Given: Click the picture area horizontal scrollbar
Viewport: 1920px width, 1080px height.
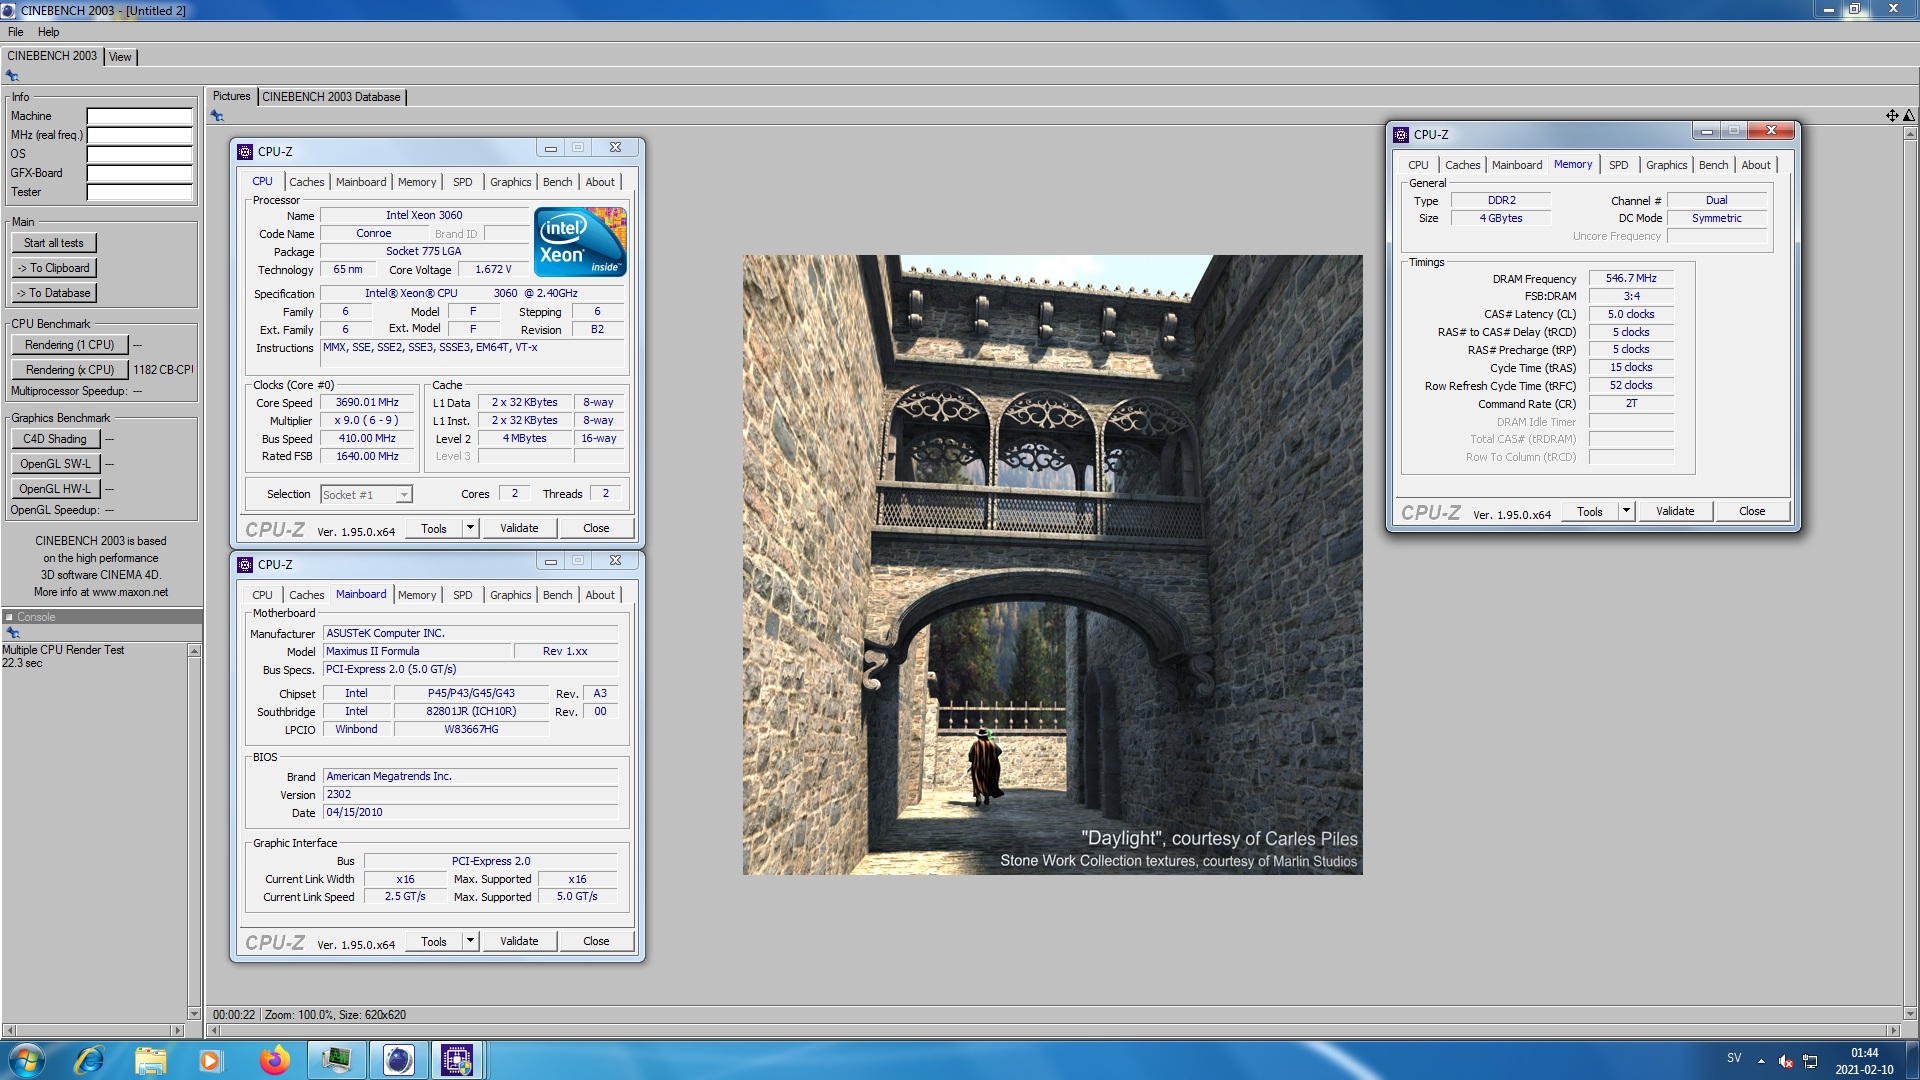Looking at the screenshot, I should pos(1053,1030).
